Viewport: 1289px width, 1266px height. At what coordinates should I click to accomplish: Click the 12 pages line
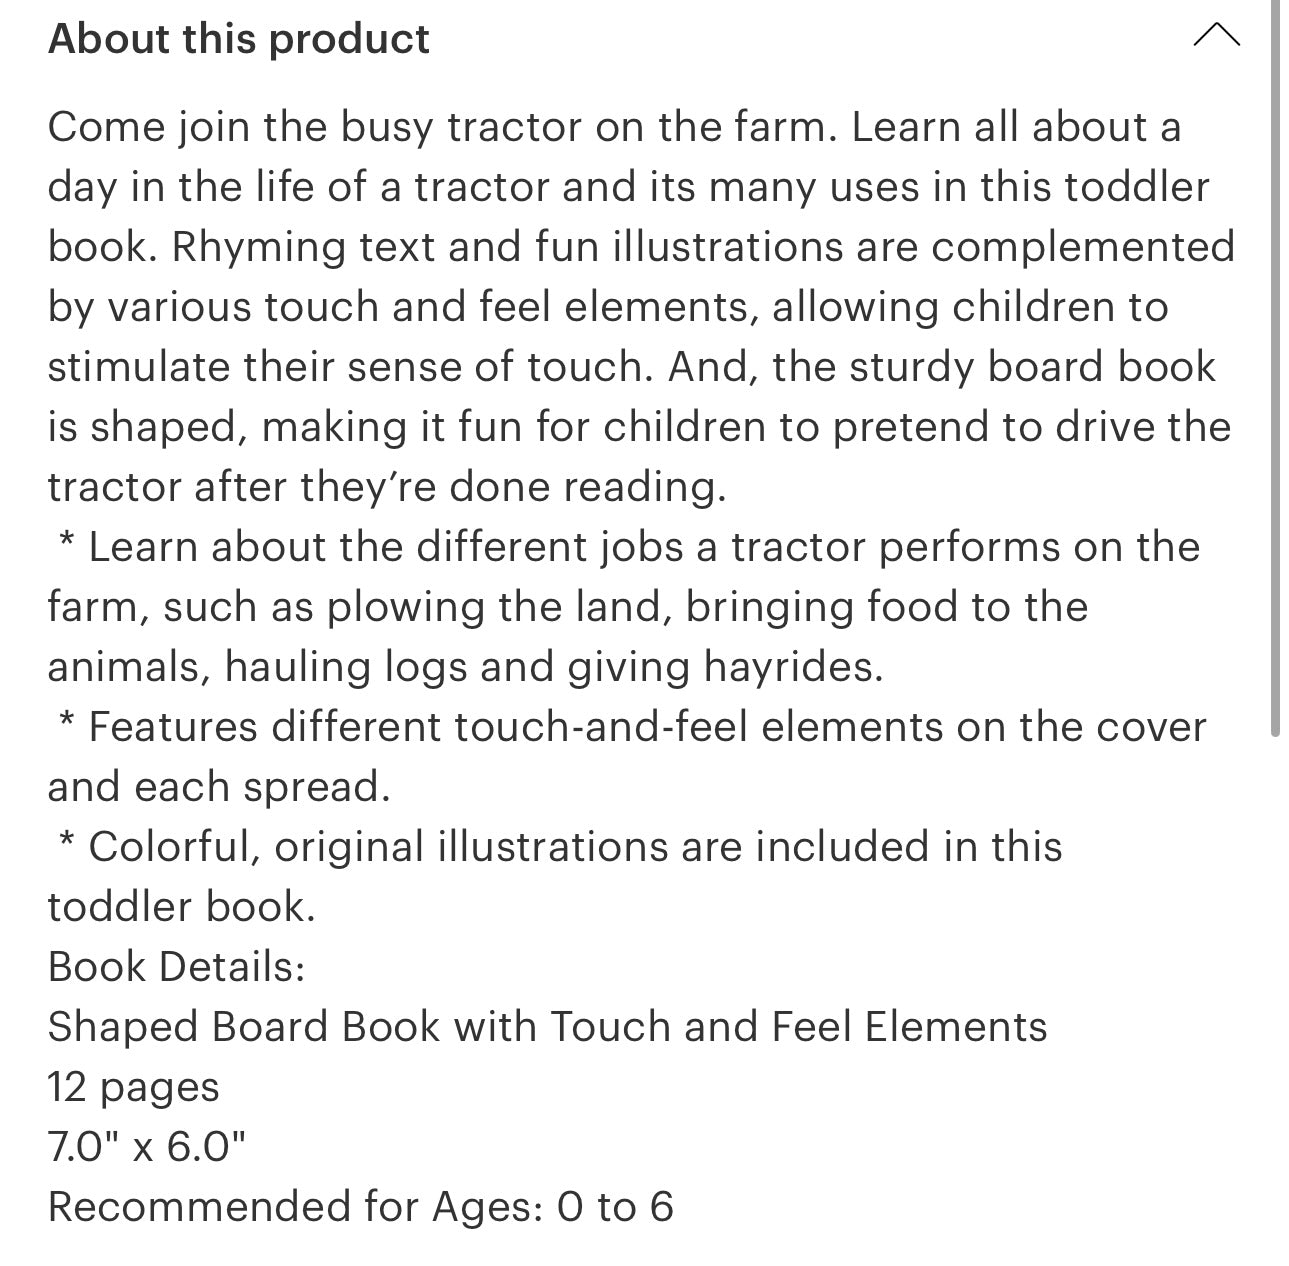[x=133, y=1088]
